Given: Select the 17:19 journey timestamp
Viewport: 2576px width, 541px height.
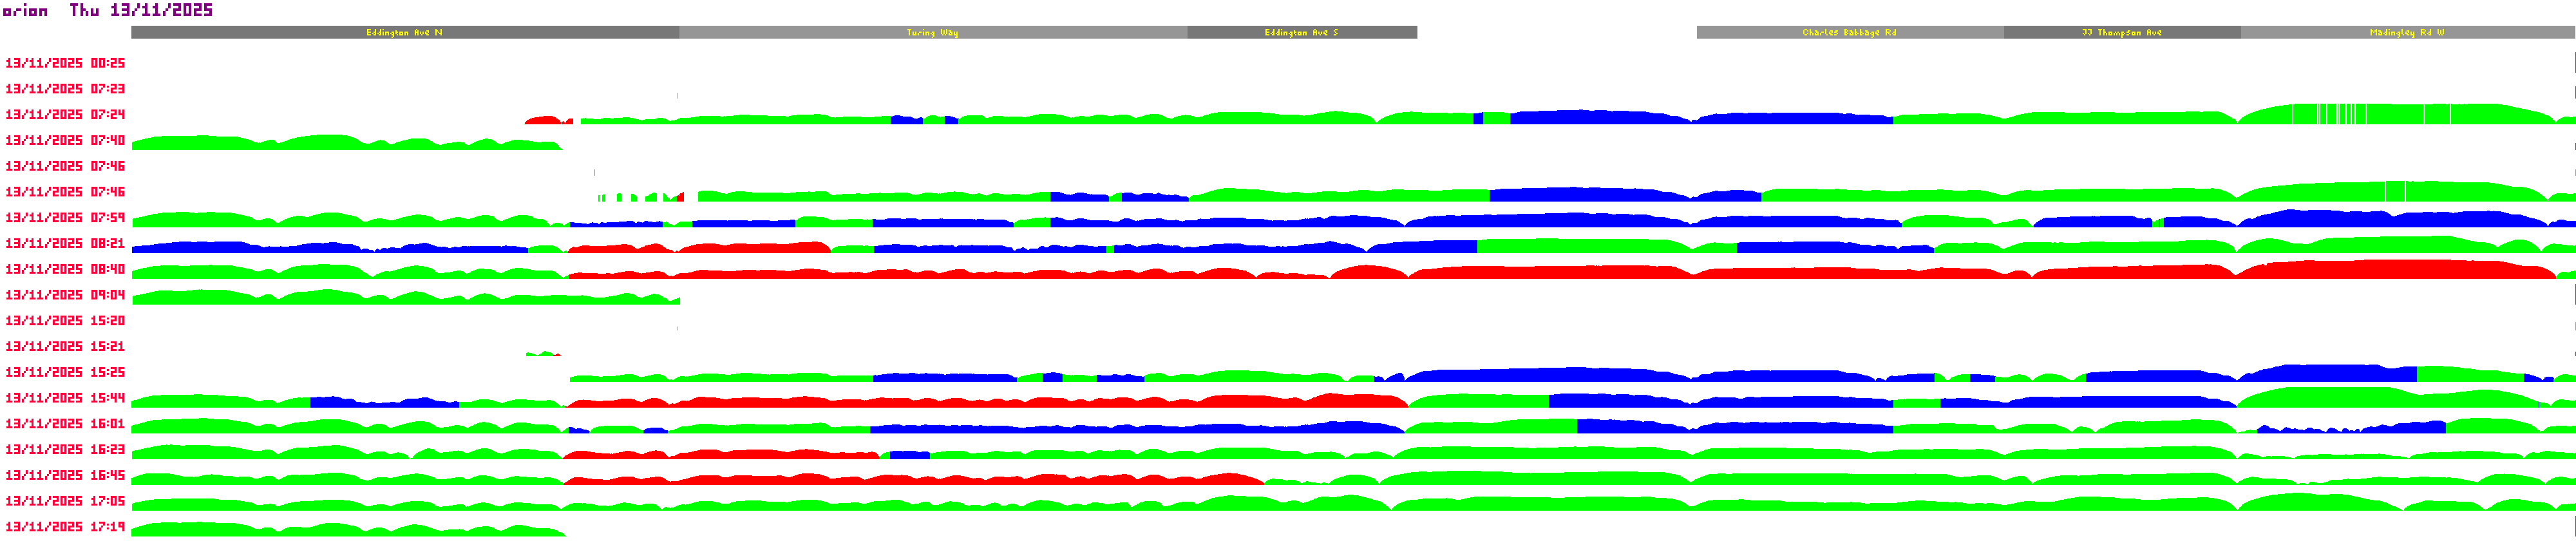Looking at the screenshot, I should pyautogui.click(x=65, y=527).
